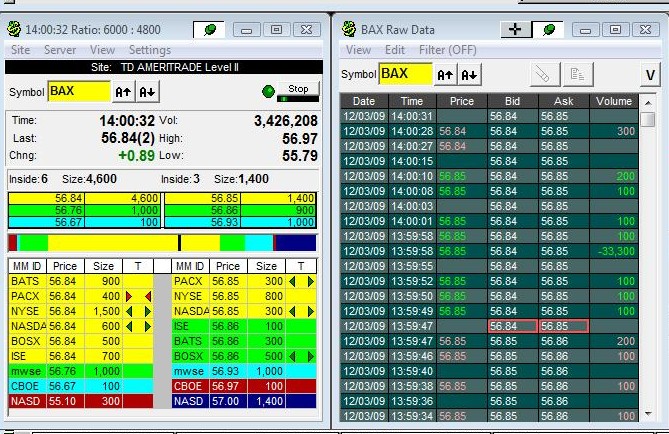Screen dimensions: 669x434
Task: Click the green arrows in NYSE 56.84 bid row
Action: pyautogui.click(x=138, y=312)
